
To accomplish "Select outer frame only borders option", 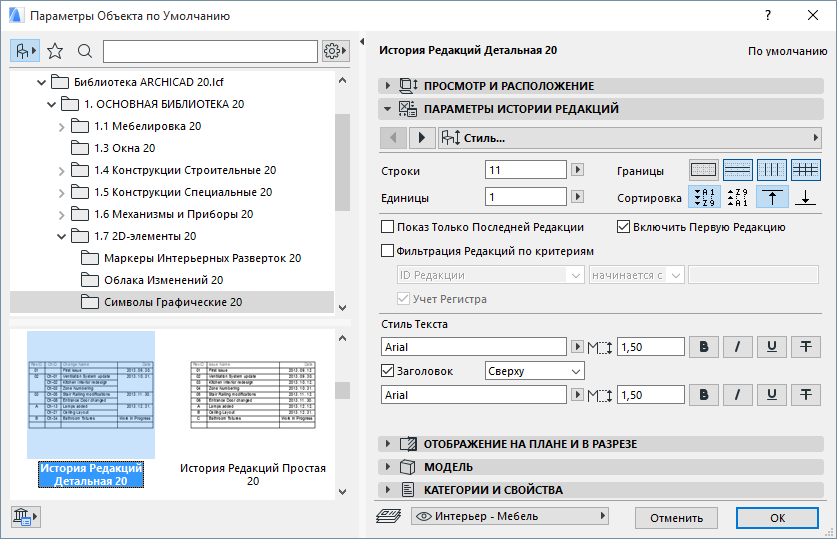I will [x=704, y=170].
